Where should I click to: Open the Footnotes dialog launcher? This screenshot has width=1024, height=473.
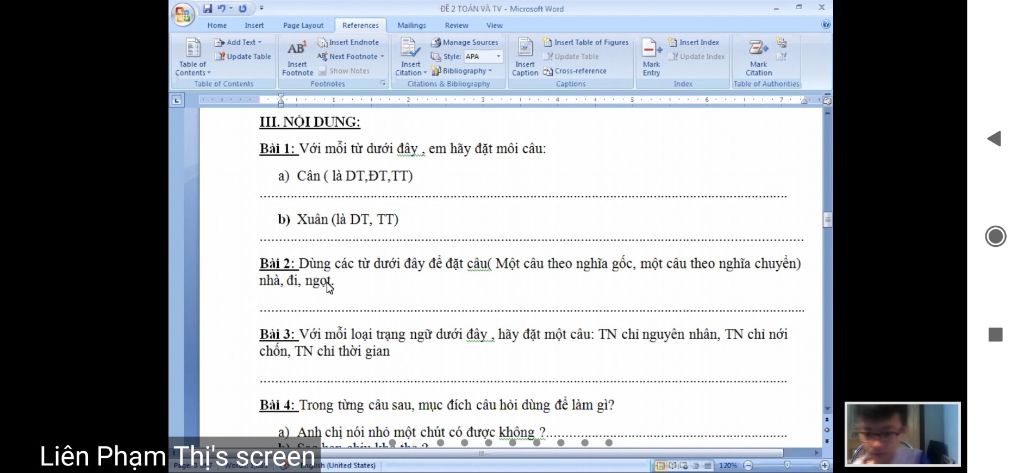[x=383, y=84]
